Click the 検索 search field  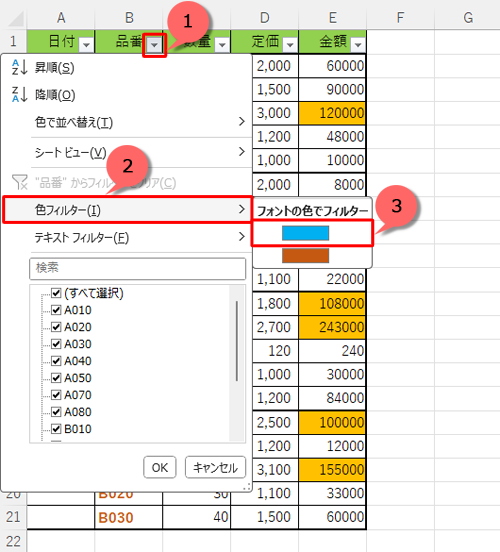click(137, 269)
